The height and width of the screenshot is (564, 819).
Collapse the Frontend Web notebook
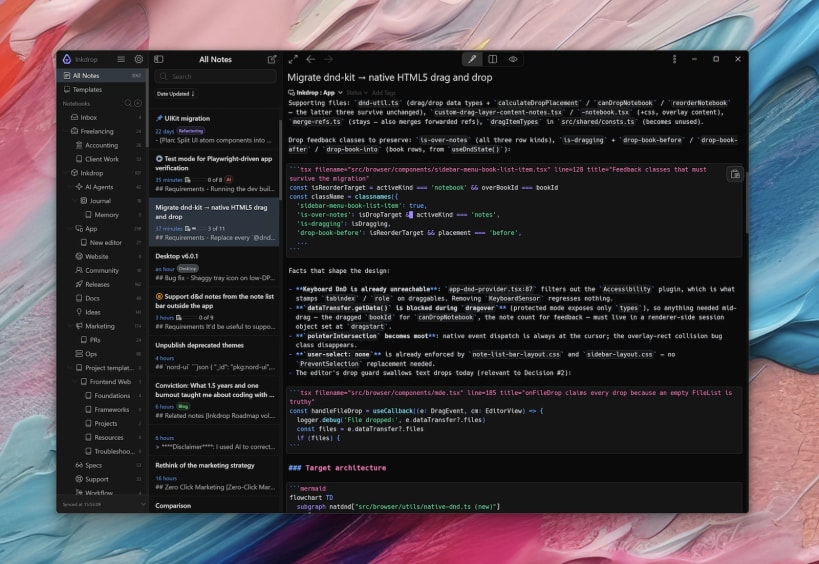(75, 382)
